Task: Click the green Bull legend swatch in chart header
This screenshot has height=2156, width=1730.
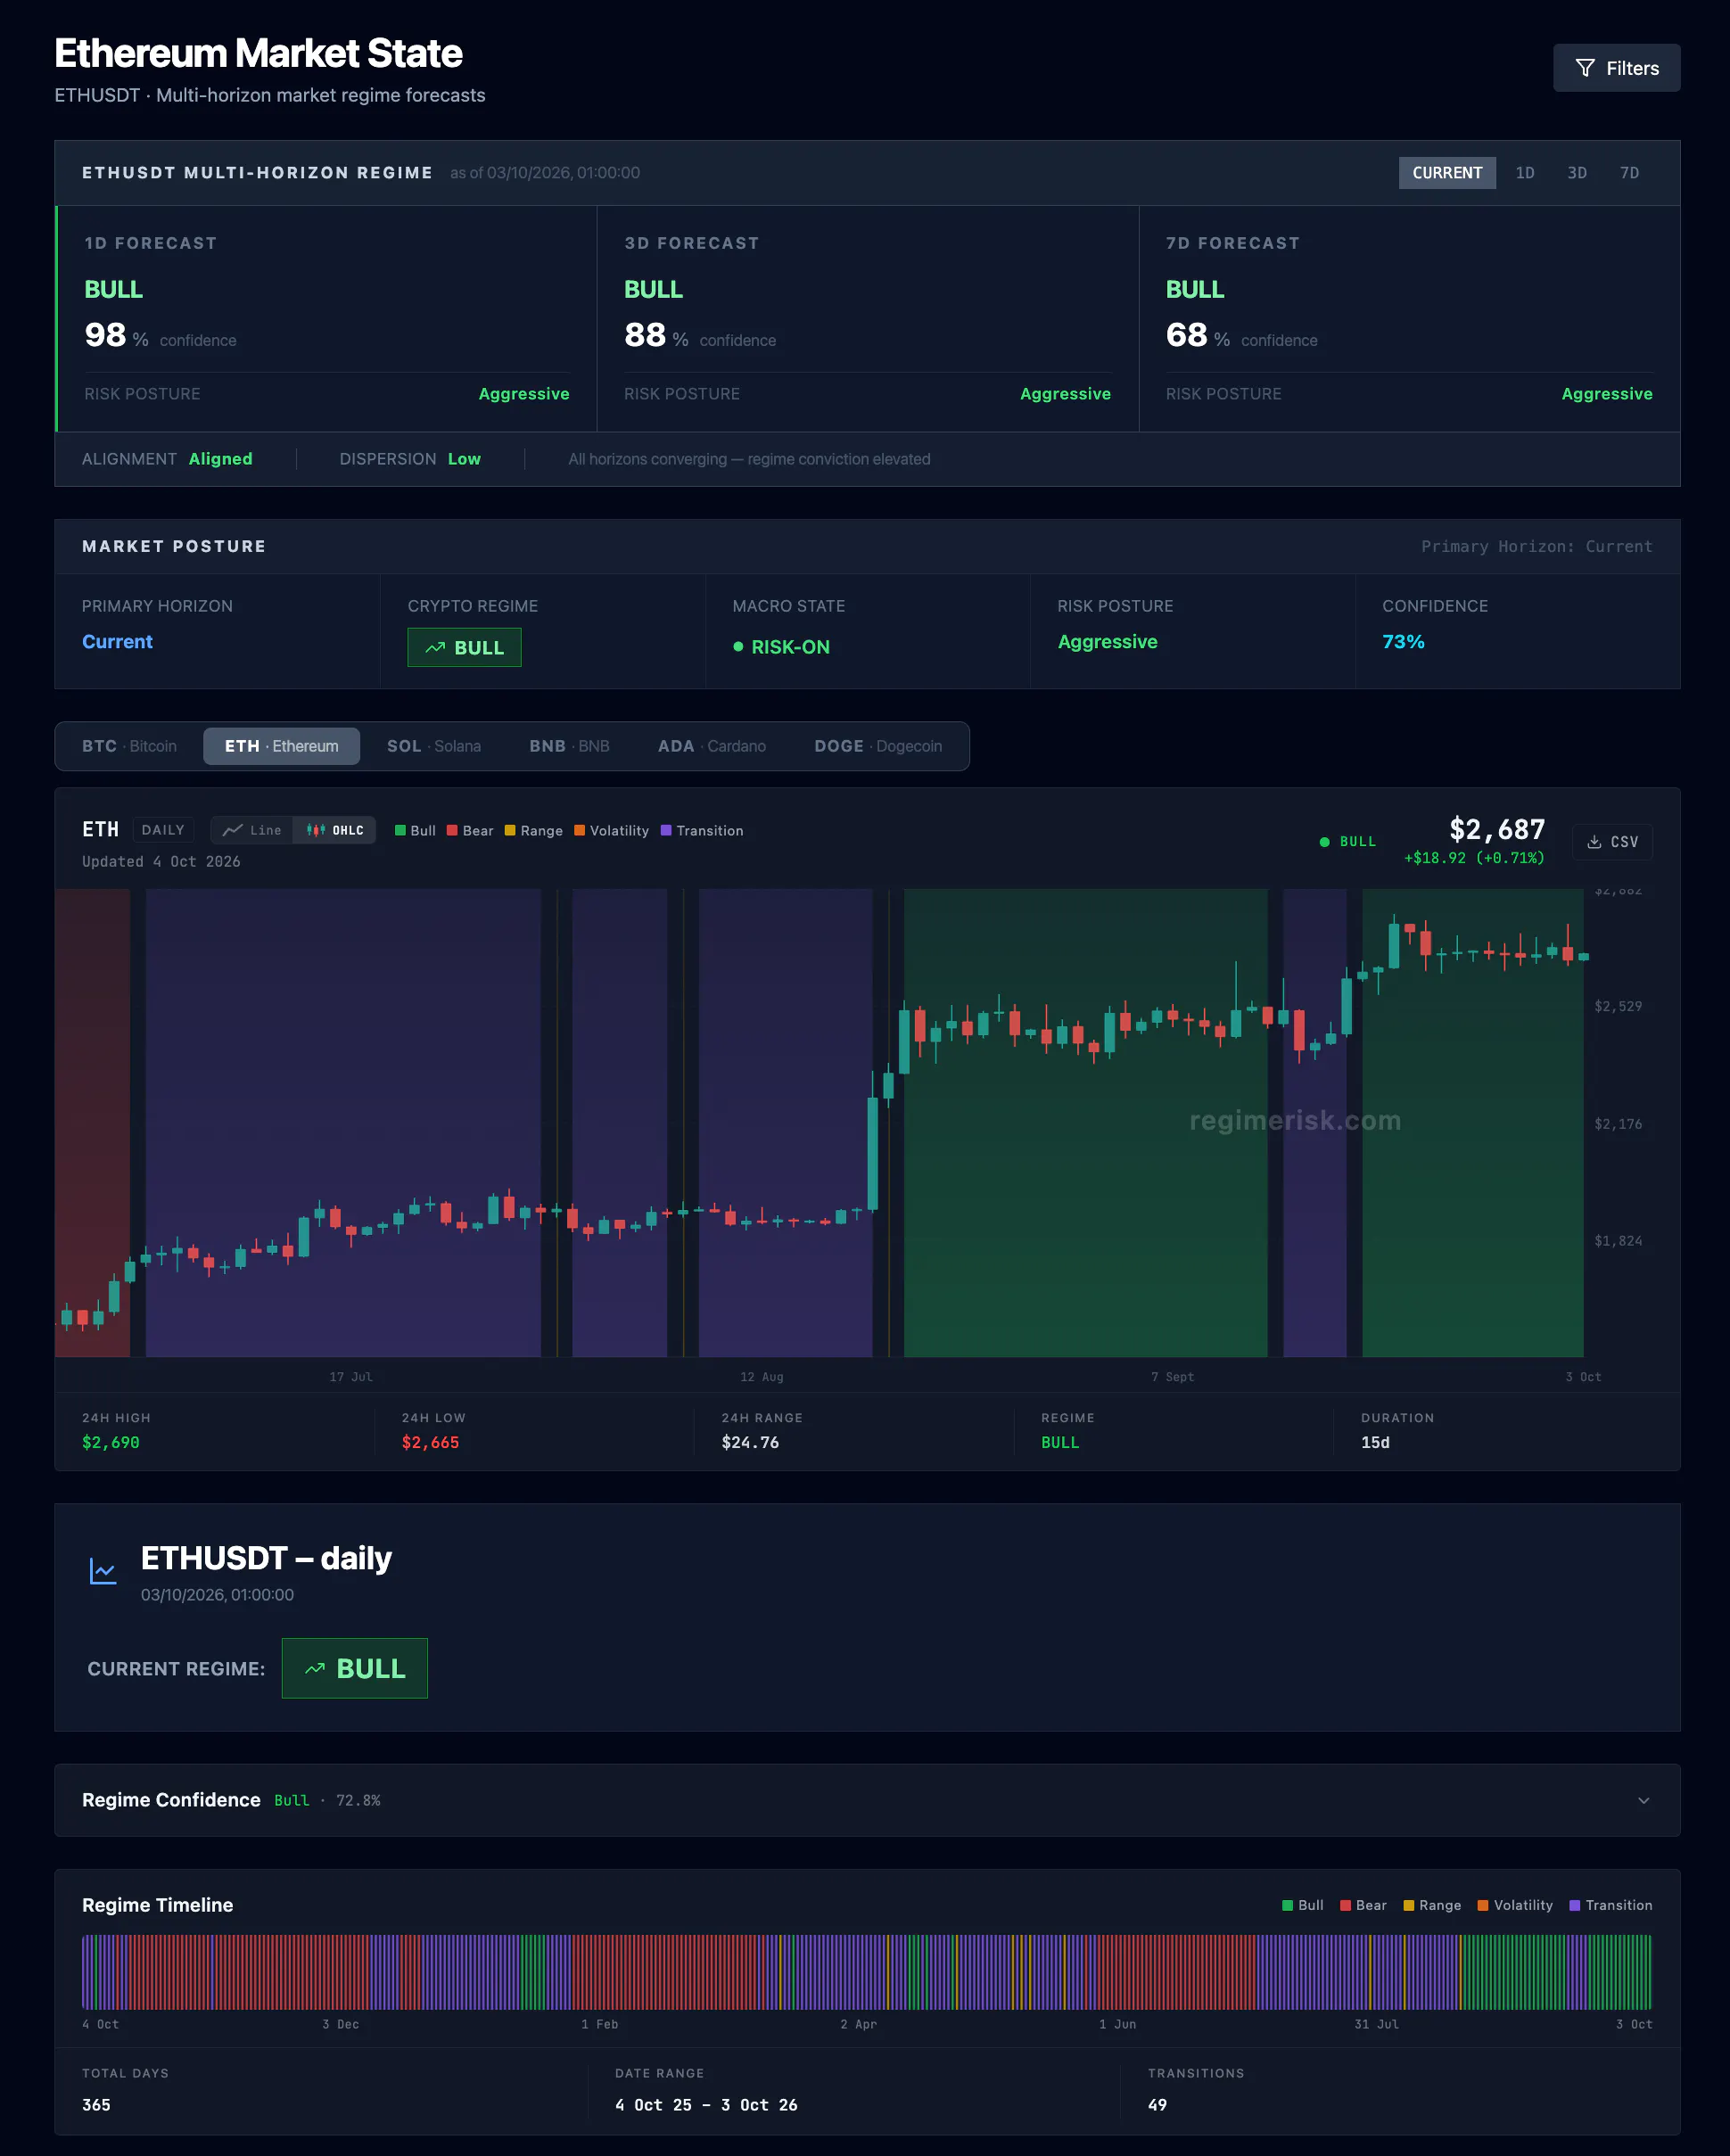Action: [400, 830]
